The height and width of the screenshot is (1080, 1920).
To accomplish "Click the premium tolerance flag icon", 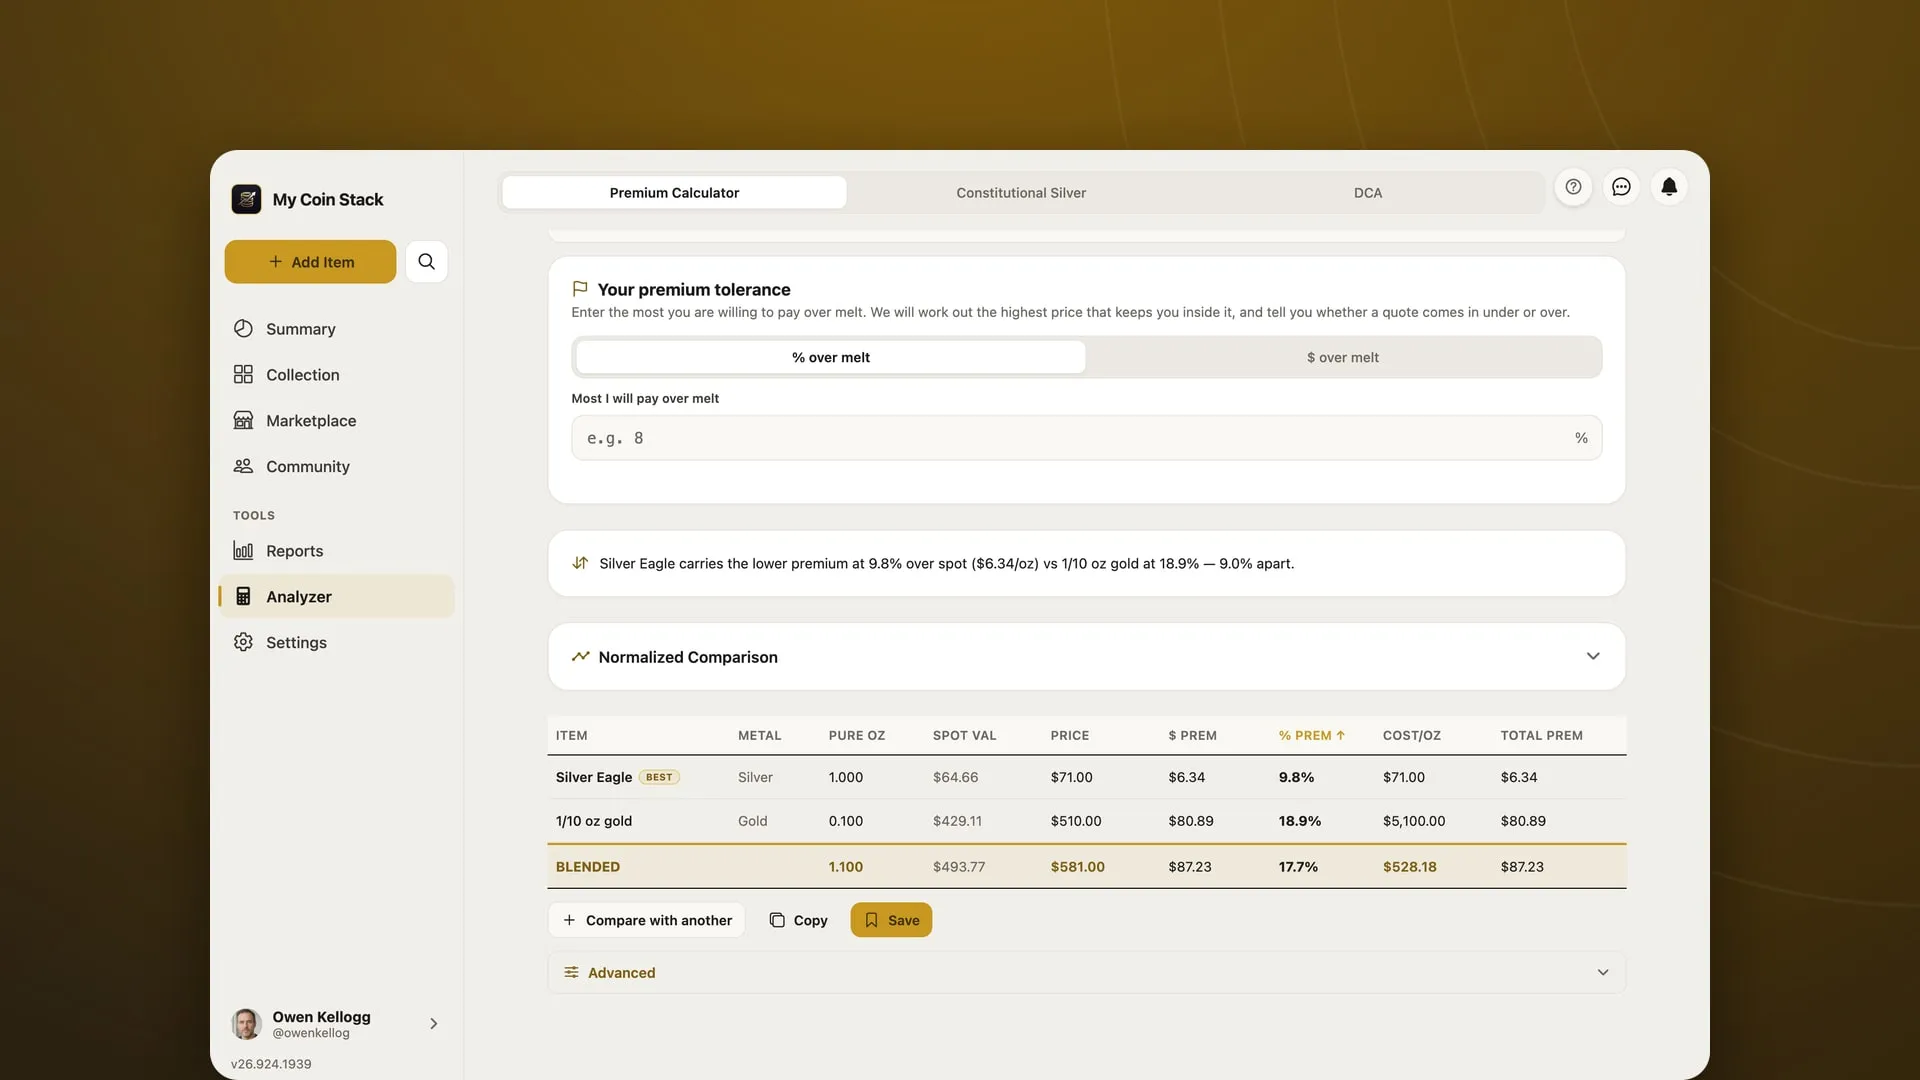I will [580, 289].
